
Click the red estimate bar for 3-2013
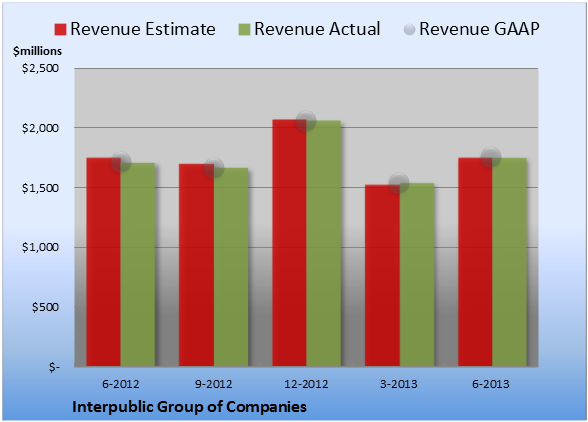click(x=382, y=275)
